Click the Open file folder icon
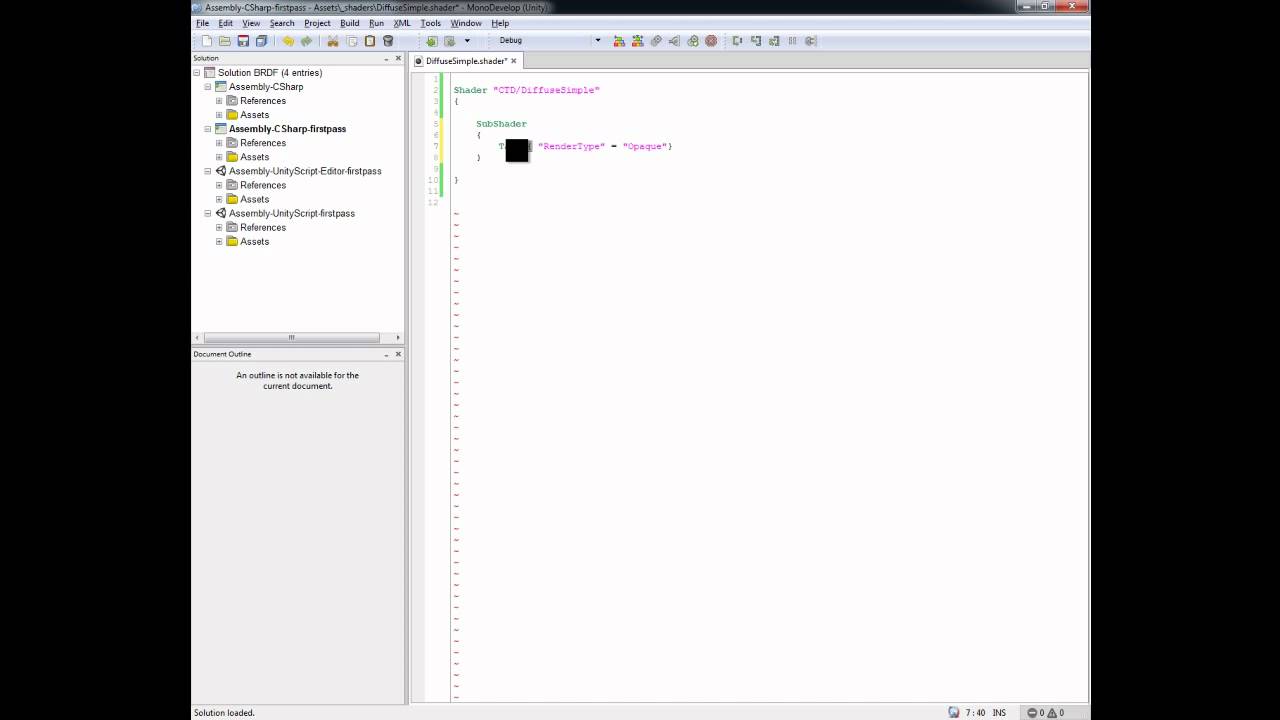1280x720 pixels. 225,41
